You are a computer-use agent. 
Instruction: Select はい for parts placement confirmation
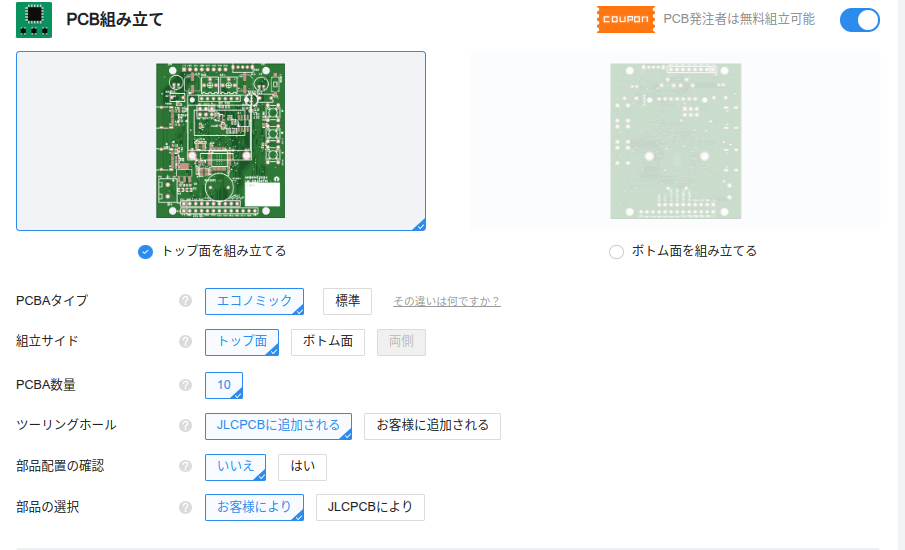point(302,467)
